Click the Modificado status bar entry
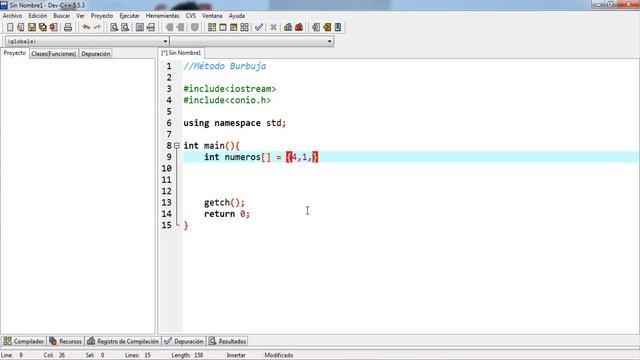This screenshot has height=360, width=640. click(x=279, y=355)
